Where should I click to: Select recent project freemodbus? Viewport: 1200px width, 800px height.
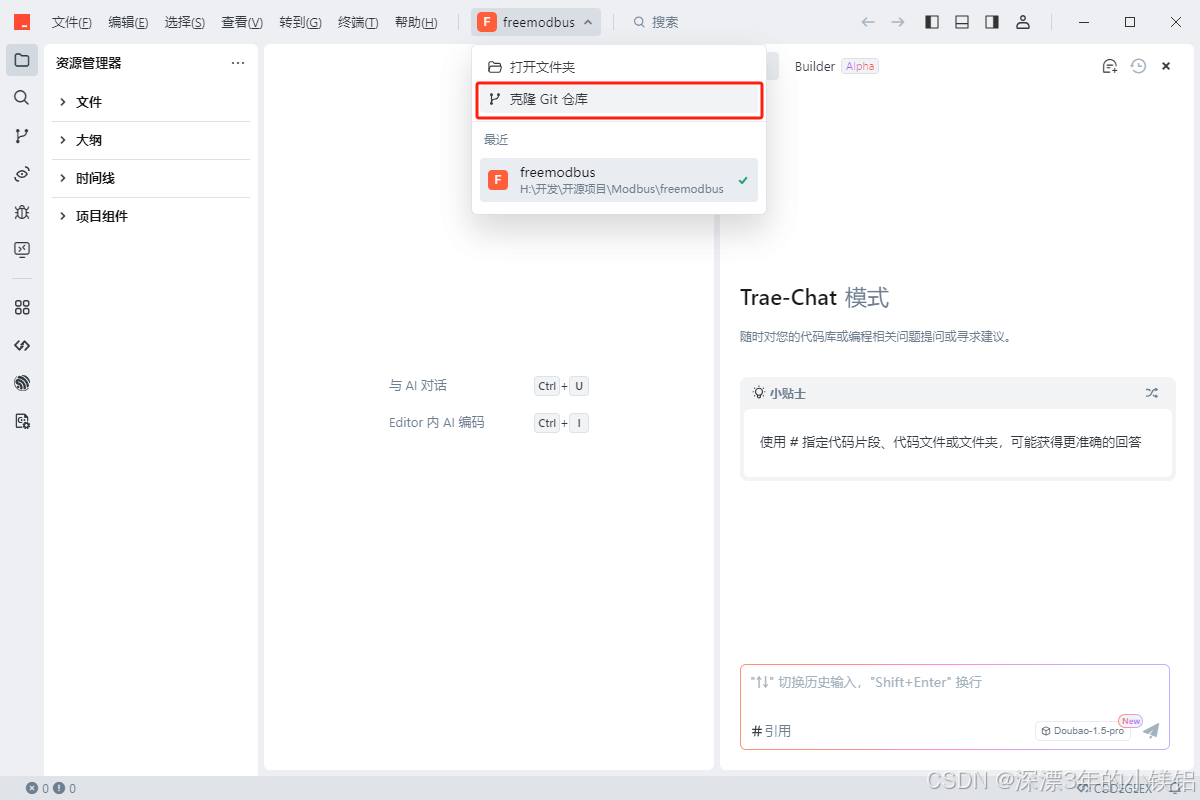click(x=619, y=180)
